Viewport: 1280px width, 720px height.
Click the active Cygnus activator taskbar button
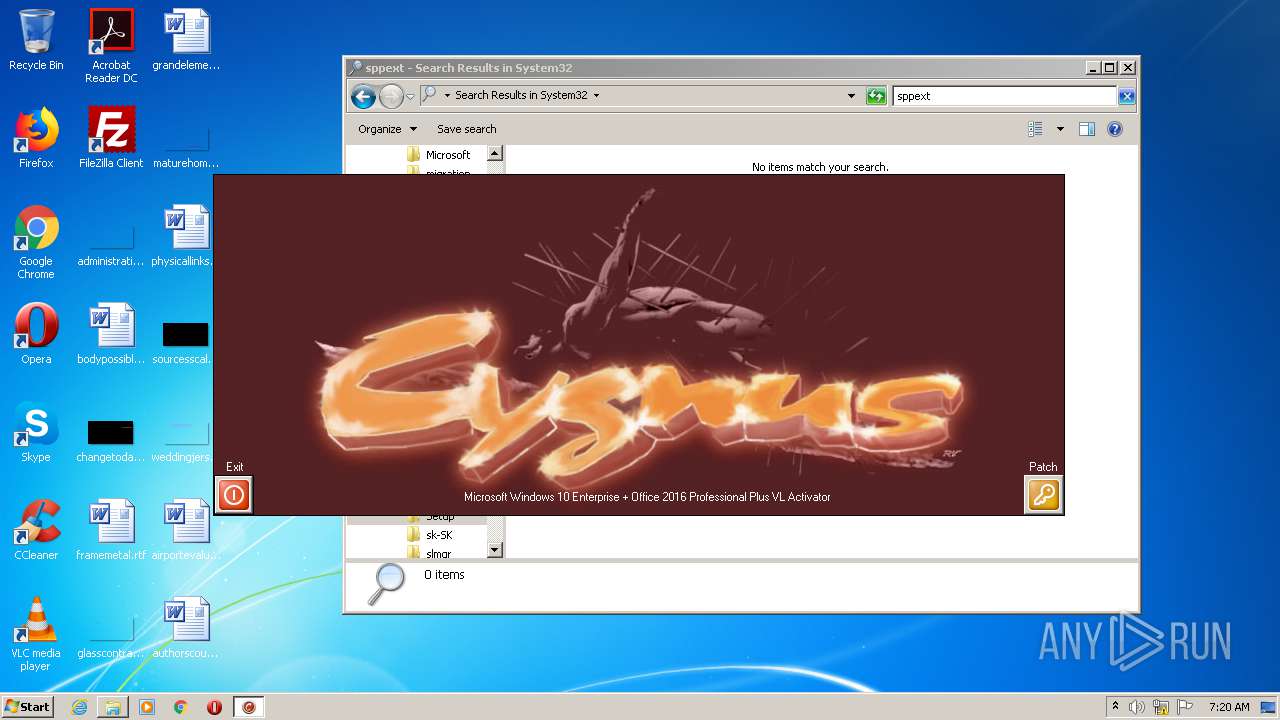pyautogui.click(x=249, y=707)
